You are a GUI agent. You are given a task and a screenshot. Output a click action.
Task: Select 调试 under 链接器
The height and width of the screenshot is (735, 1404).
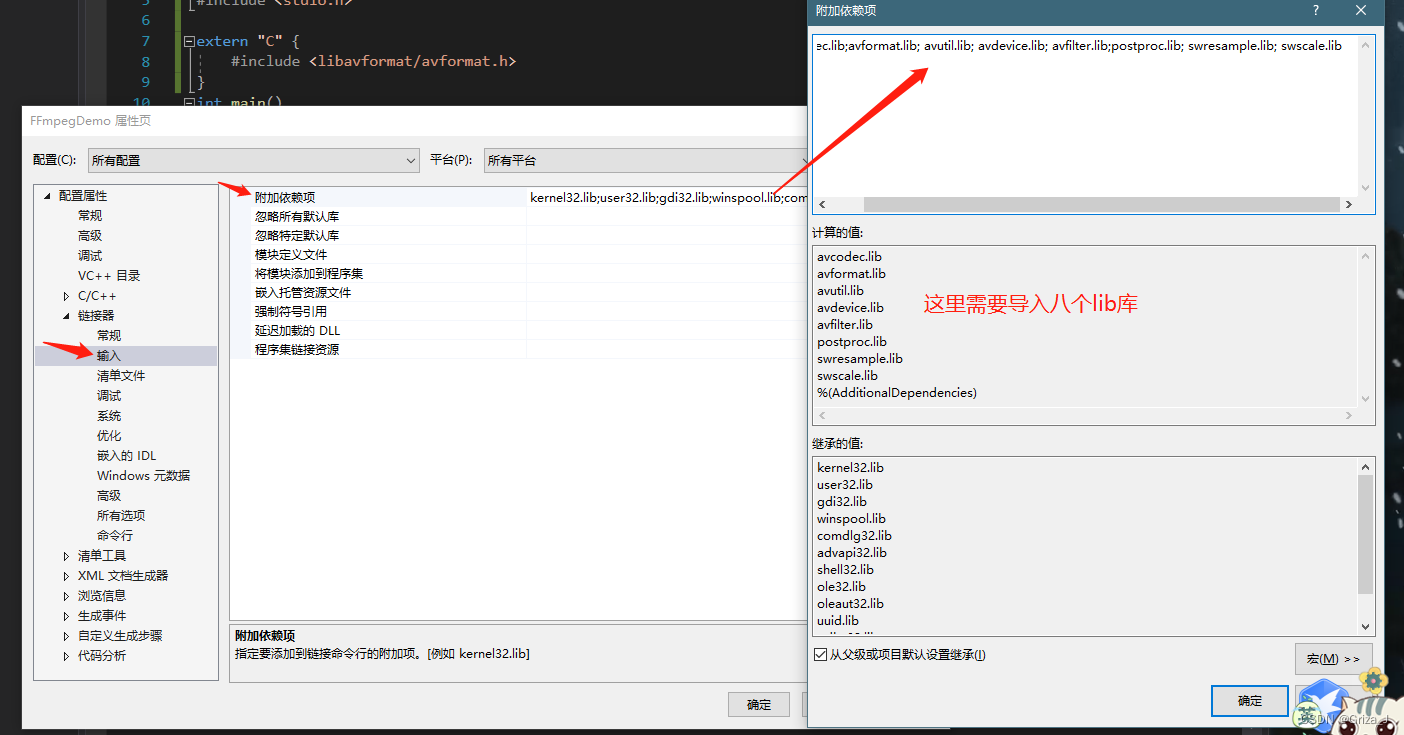pyautogui.click(x=109, y=396)
